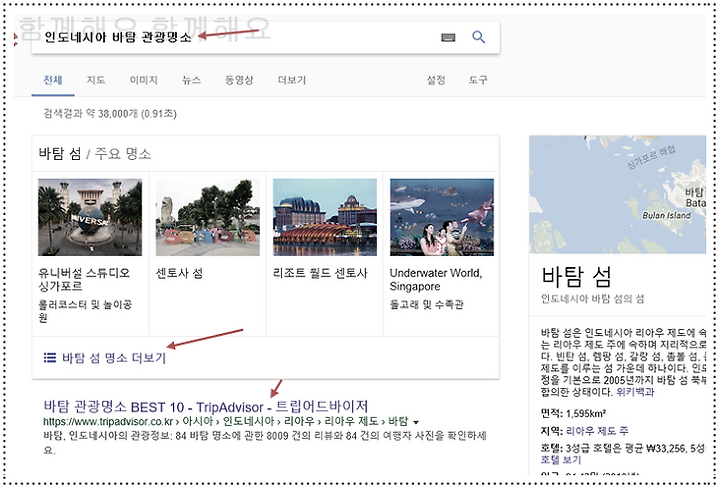Click the TripAdvisor result snippet text
Image resolution: width=720 pixels, height=489 pixels.
pos(265,442)
